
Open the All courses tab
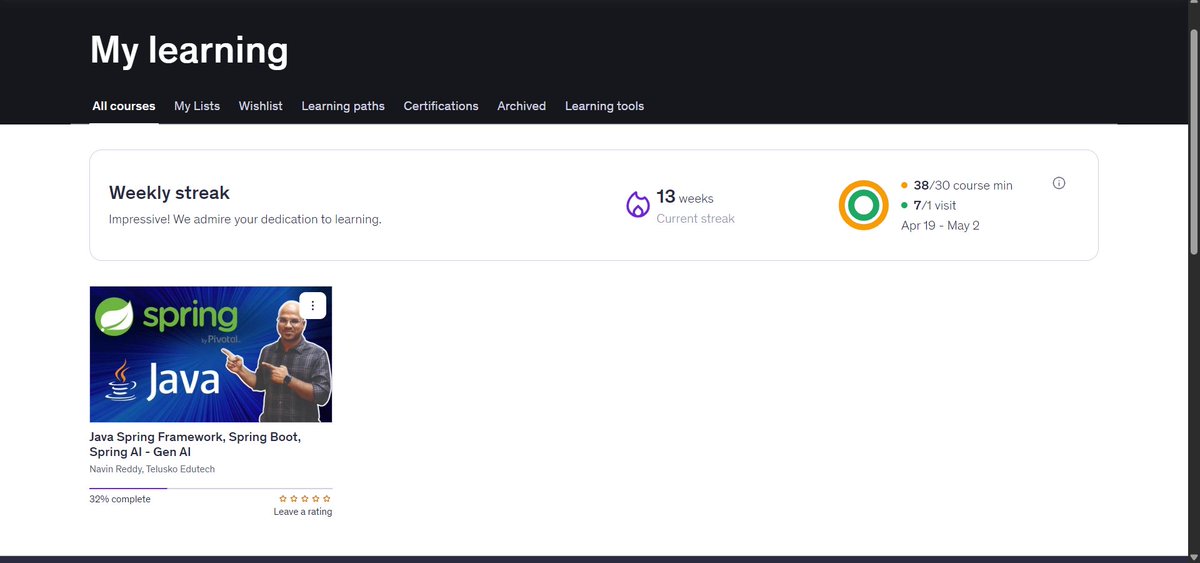[x=124, y=106]
